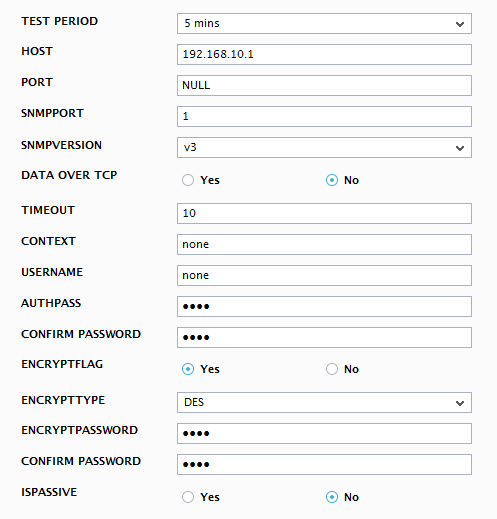This screenshot has height=519, width=497.
Task: Select Yes for Data Over TCP
Action: [x=188, y=180]
